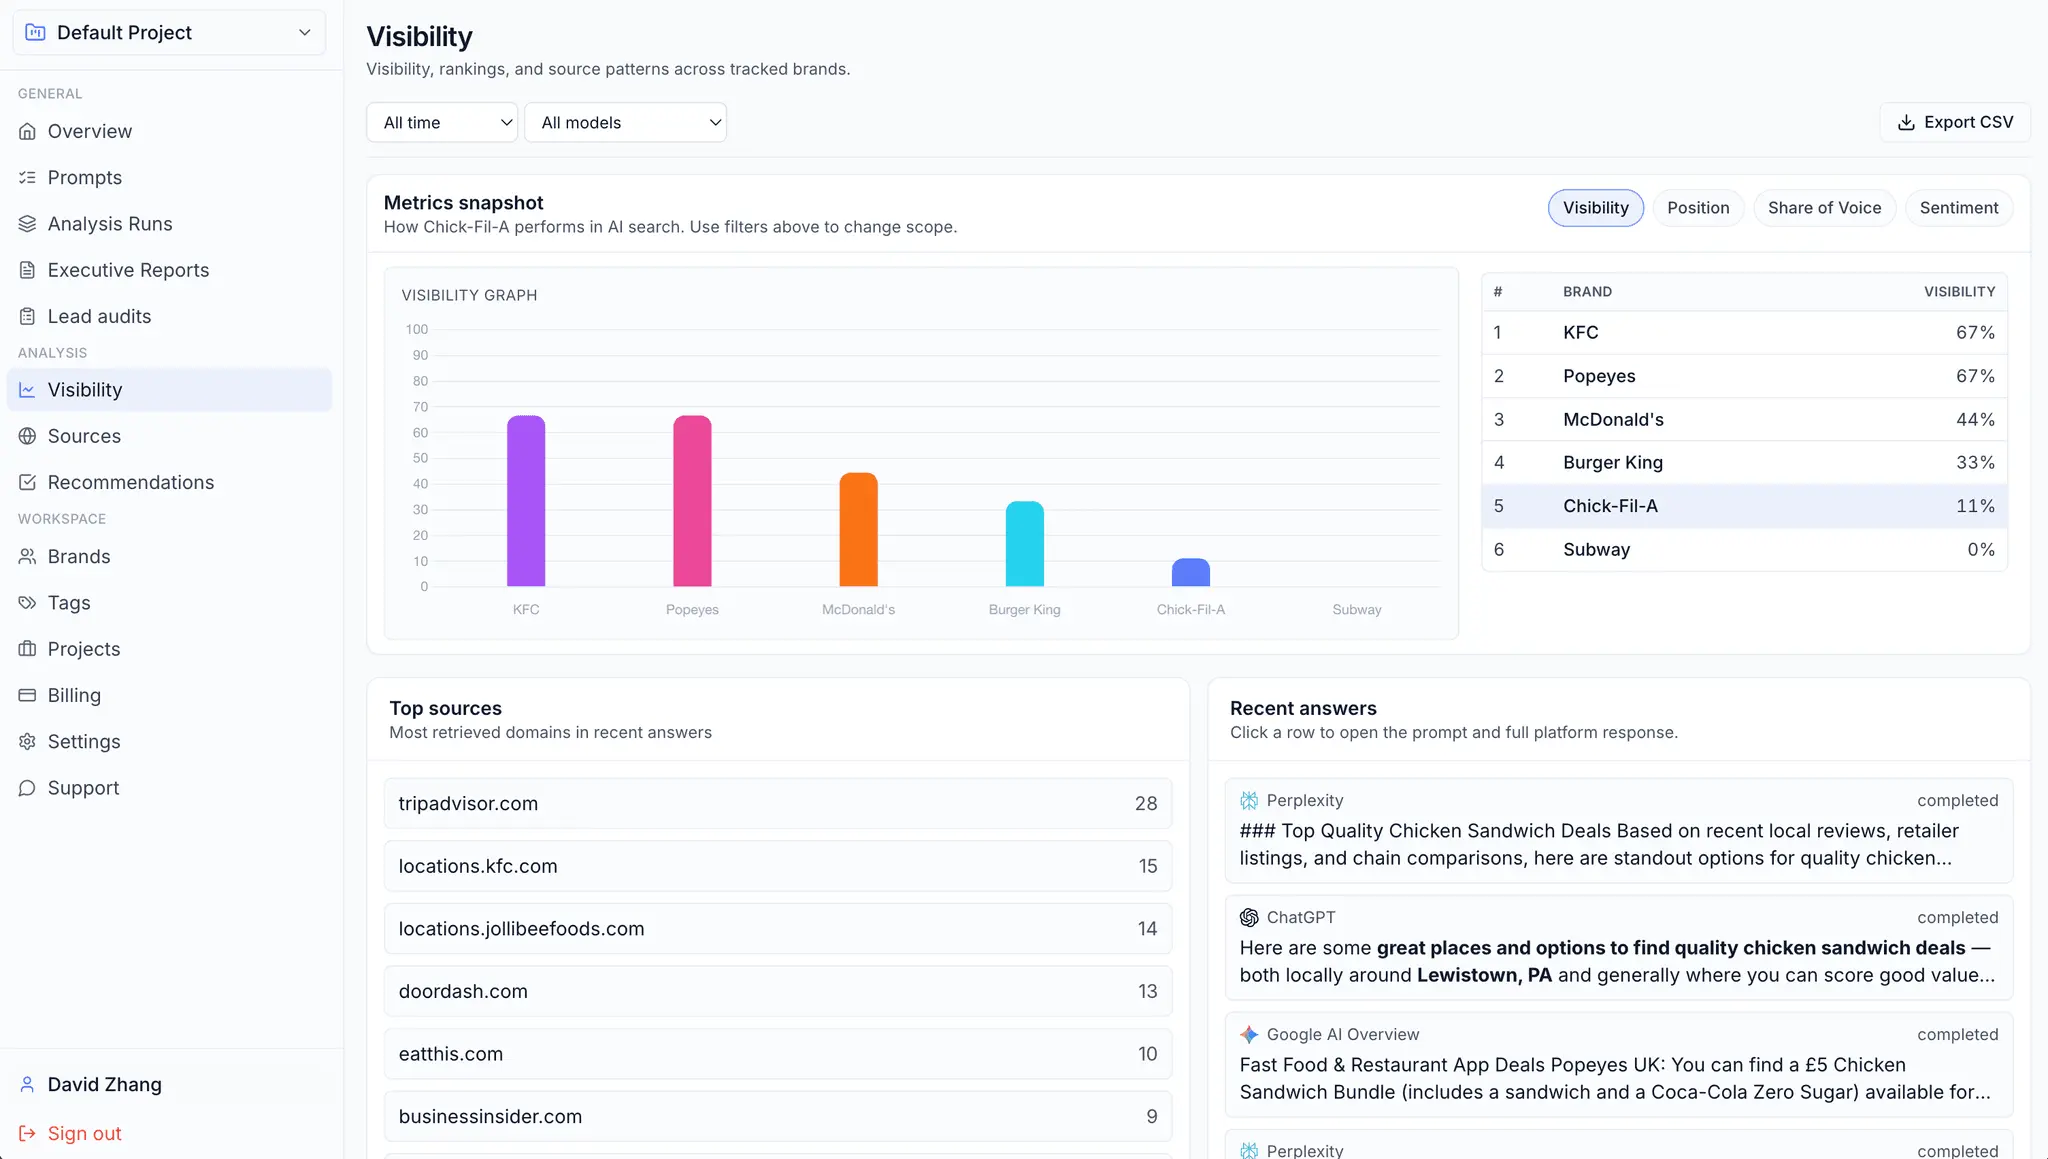The image size is (2048, 1159).
Task: Open the Google AI Overview answer row
Action: [x=1619, y=1065]
